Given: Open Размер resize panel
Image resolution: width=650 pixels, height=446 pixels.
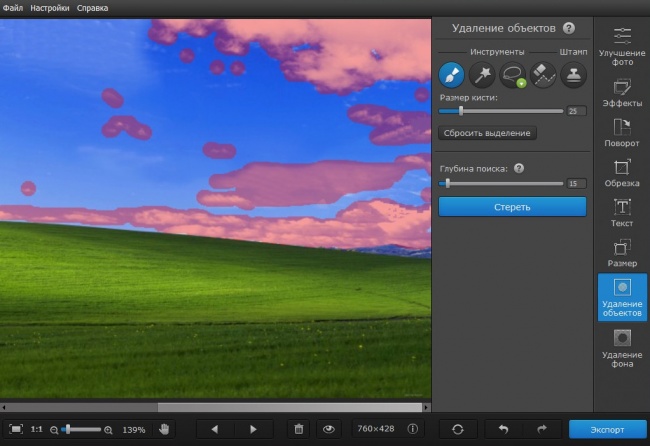Looking at the screenshot, I should (622, 253).
